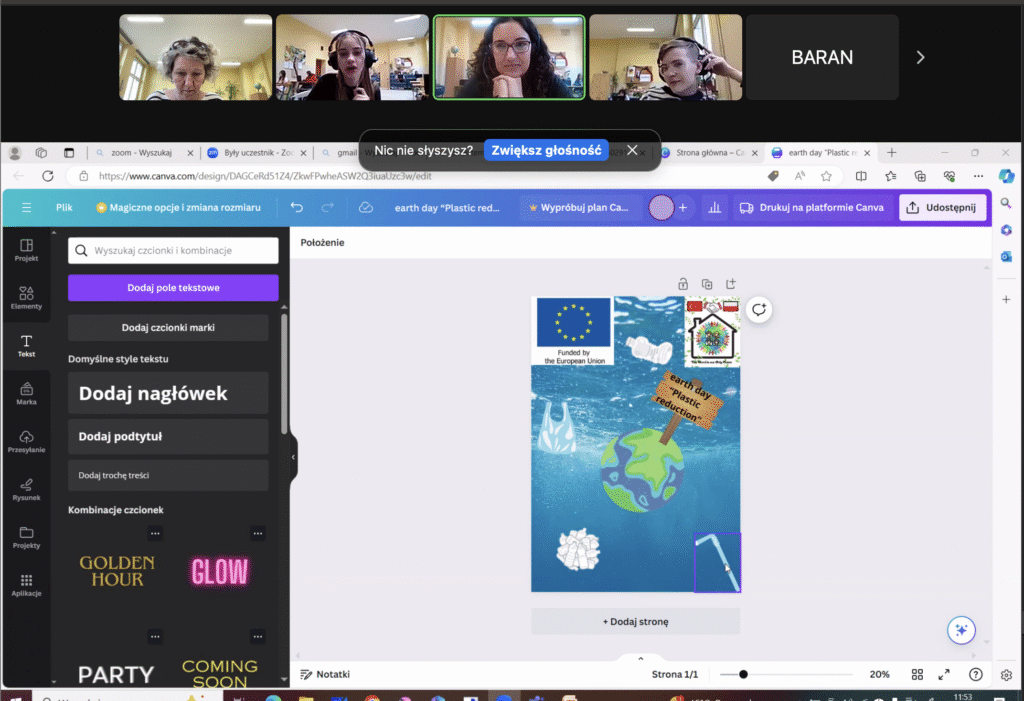
Task: Toggle fullscreen presentation mode
Action: click(945, 674)
